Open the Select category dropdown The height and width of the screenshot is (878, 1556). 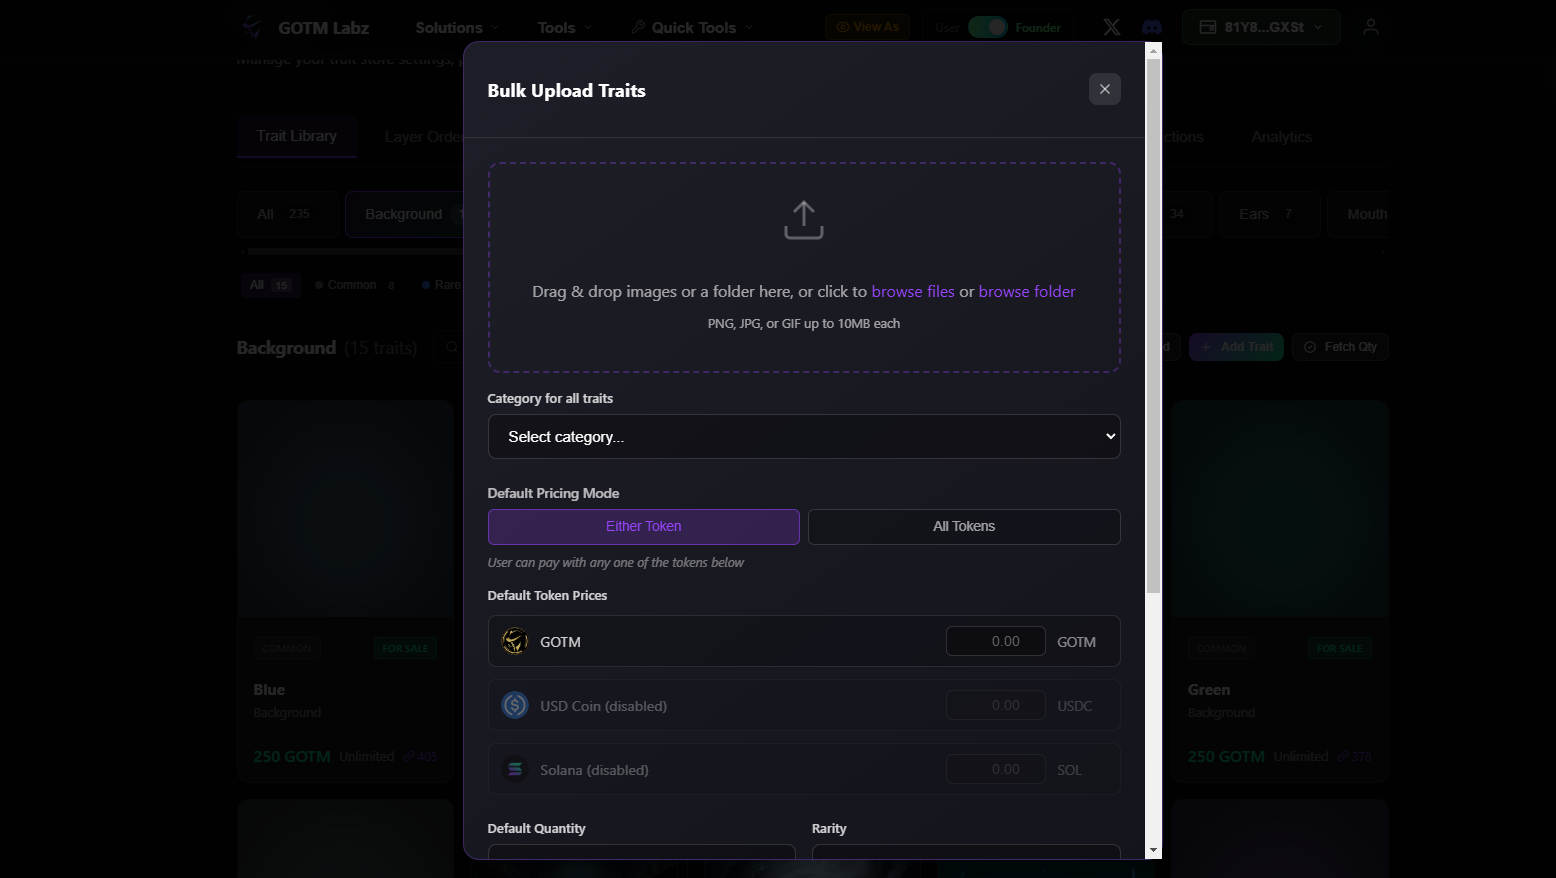(x=803, y=437)
